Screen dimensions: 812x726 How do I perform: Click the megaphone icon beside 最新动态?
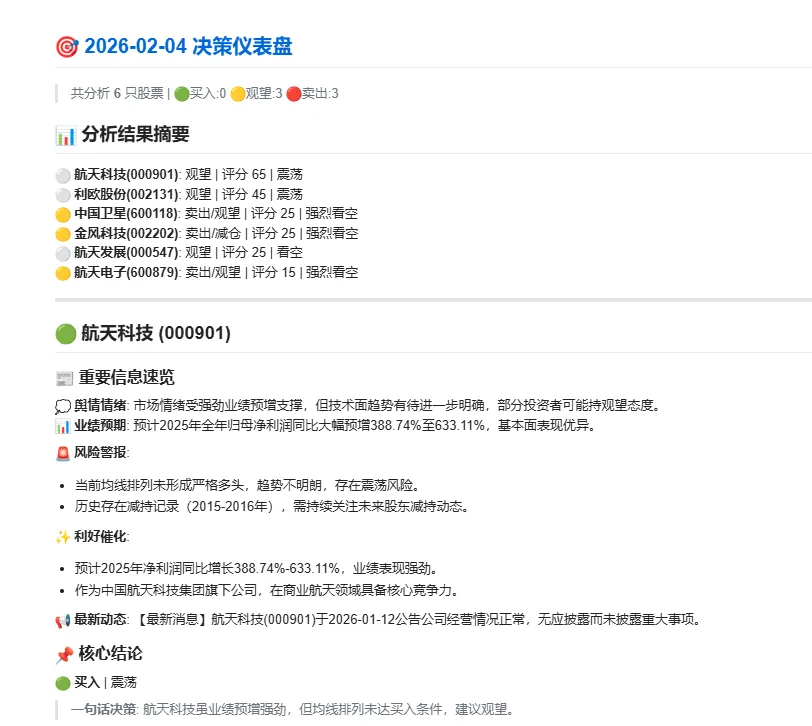click(x=63, y=620)
